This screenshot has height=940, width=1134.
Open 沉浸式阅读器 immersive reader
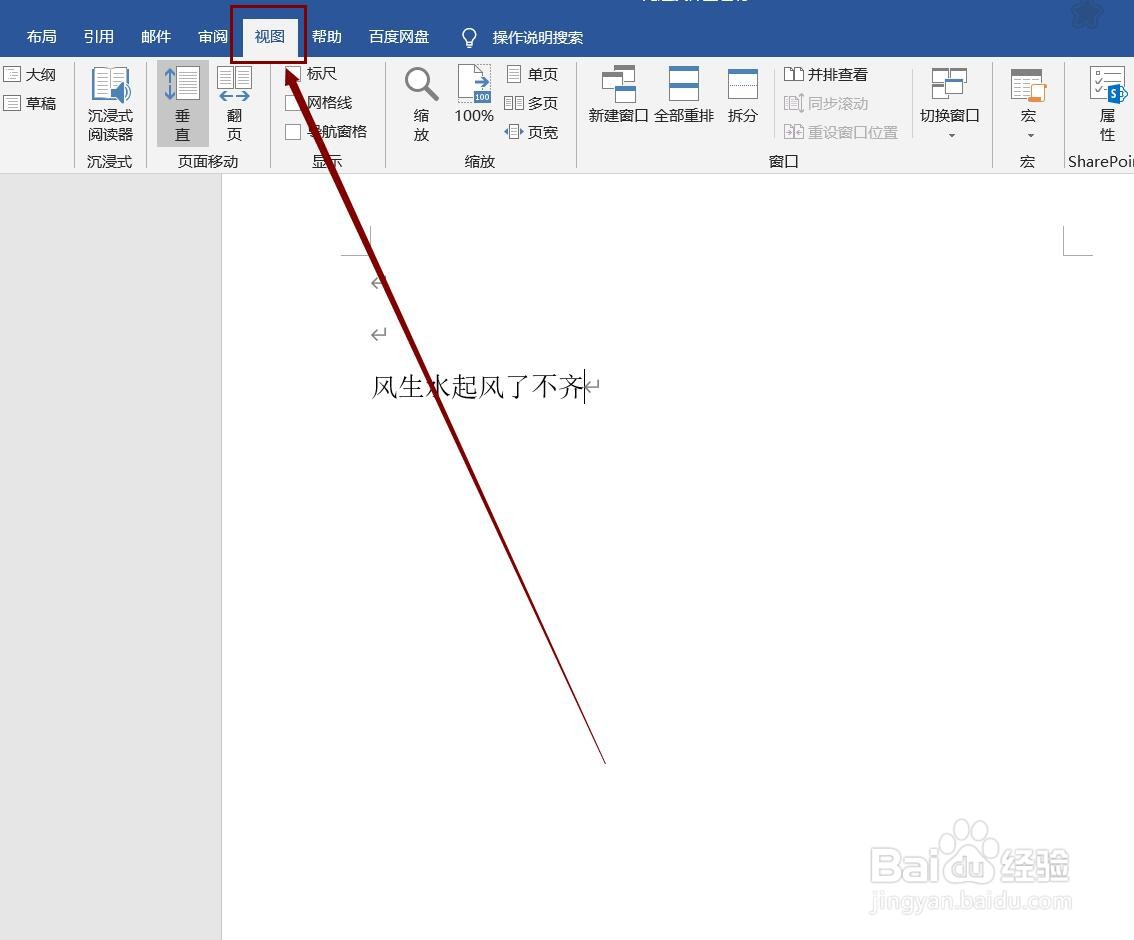click(x=110, y=104)
